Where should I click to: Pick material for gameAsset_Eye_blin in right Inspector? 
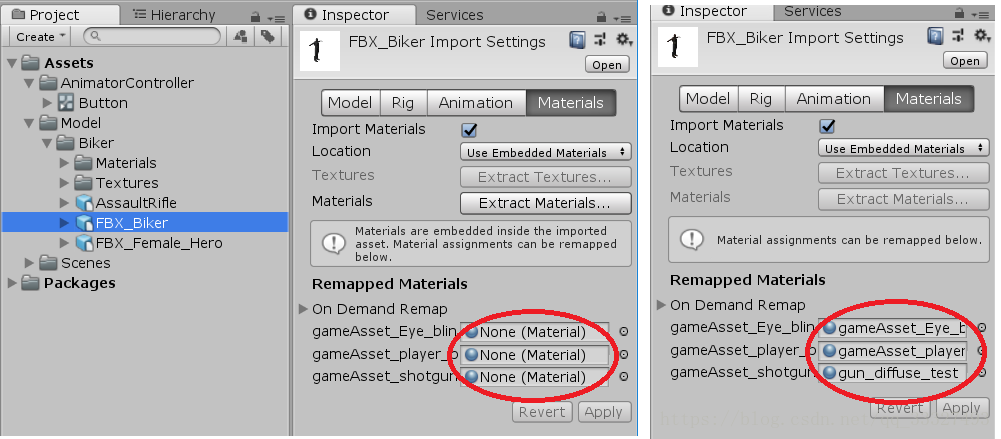click(x=982, y=328)
